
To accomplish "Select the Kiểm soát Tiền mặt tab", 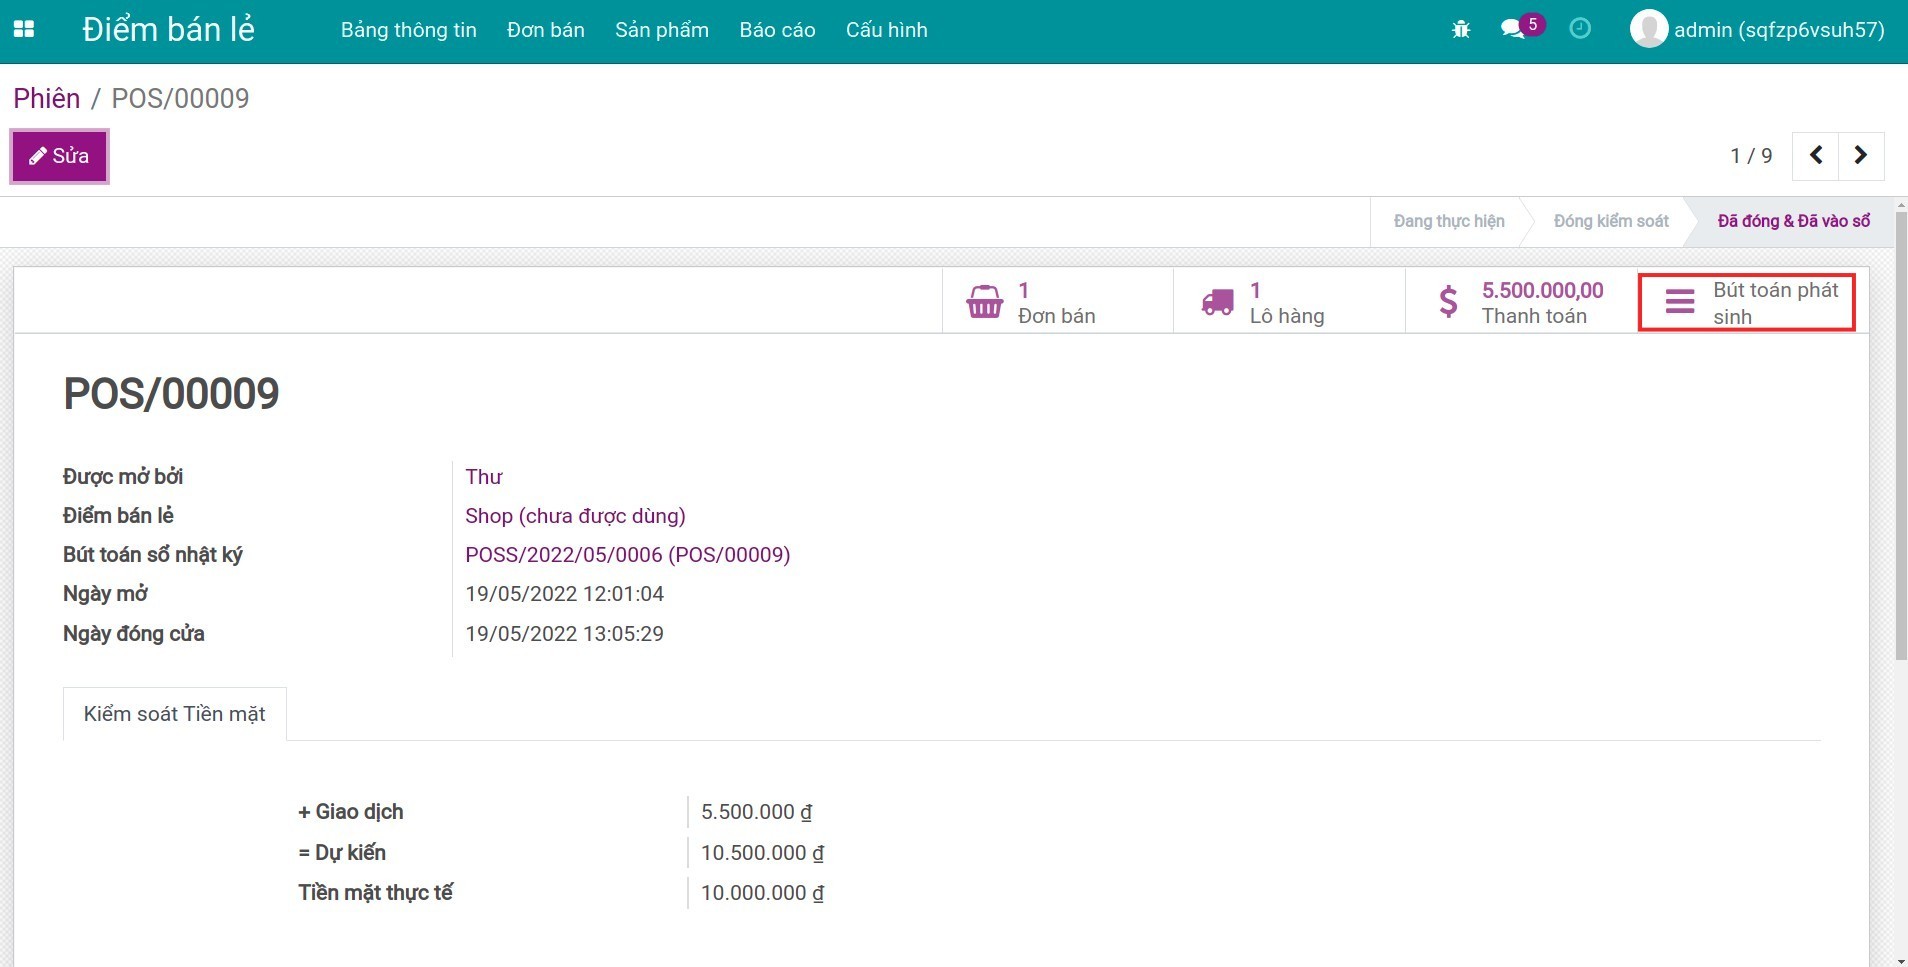I will click(175, 714).
